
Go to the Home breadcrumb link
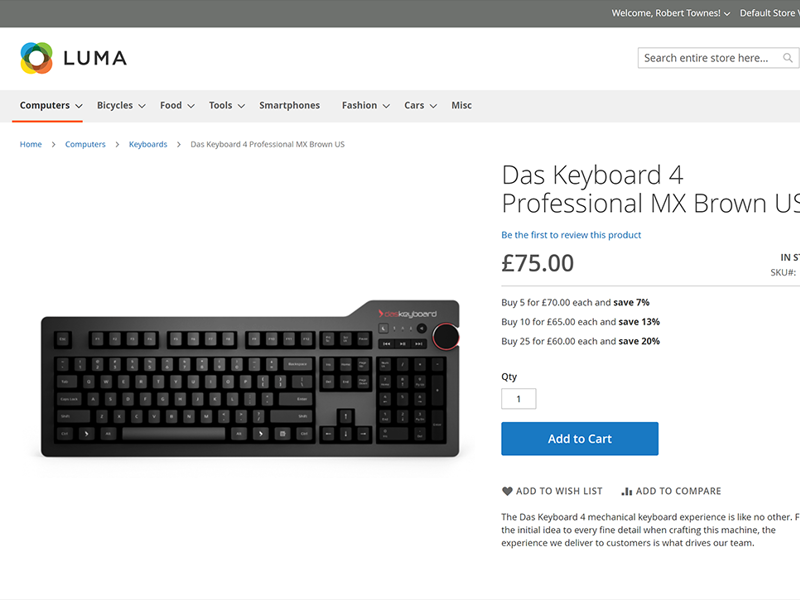(x=31, y=144)
